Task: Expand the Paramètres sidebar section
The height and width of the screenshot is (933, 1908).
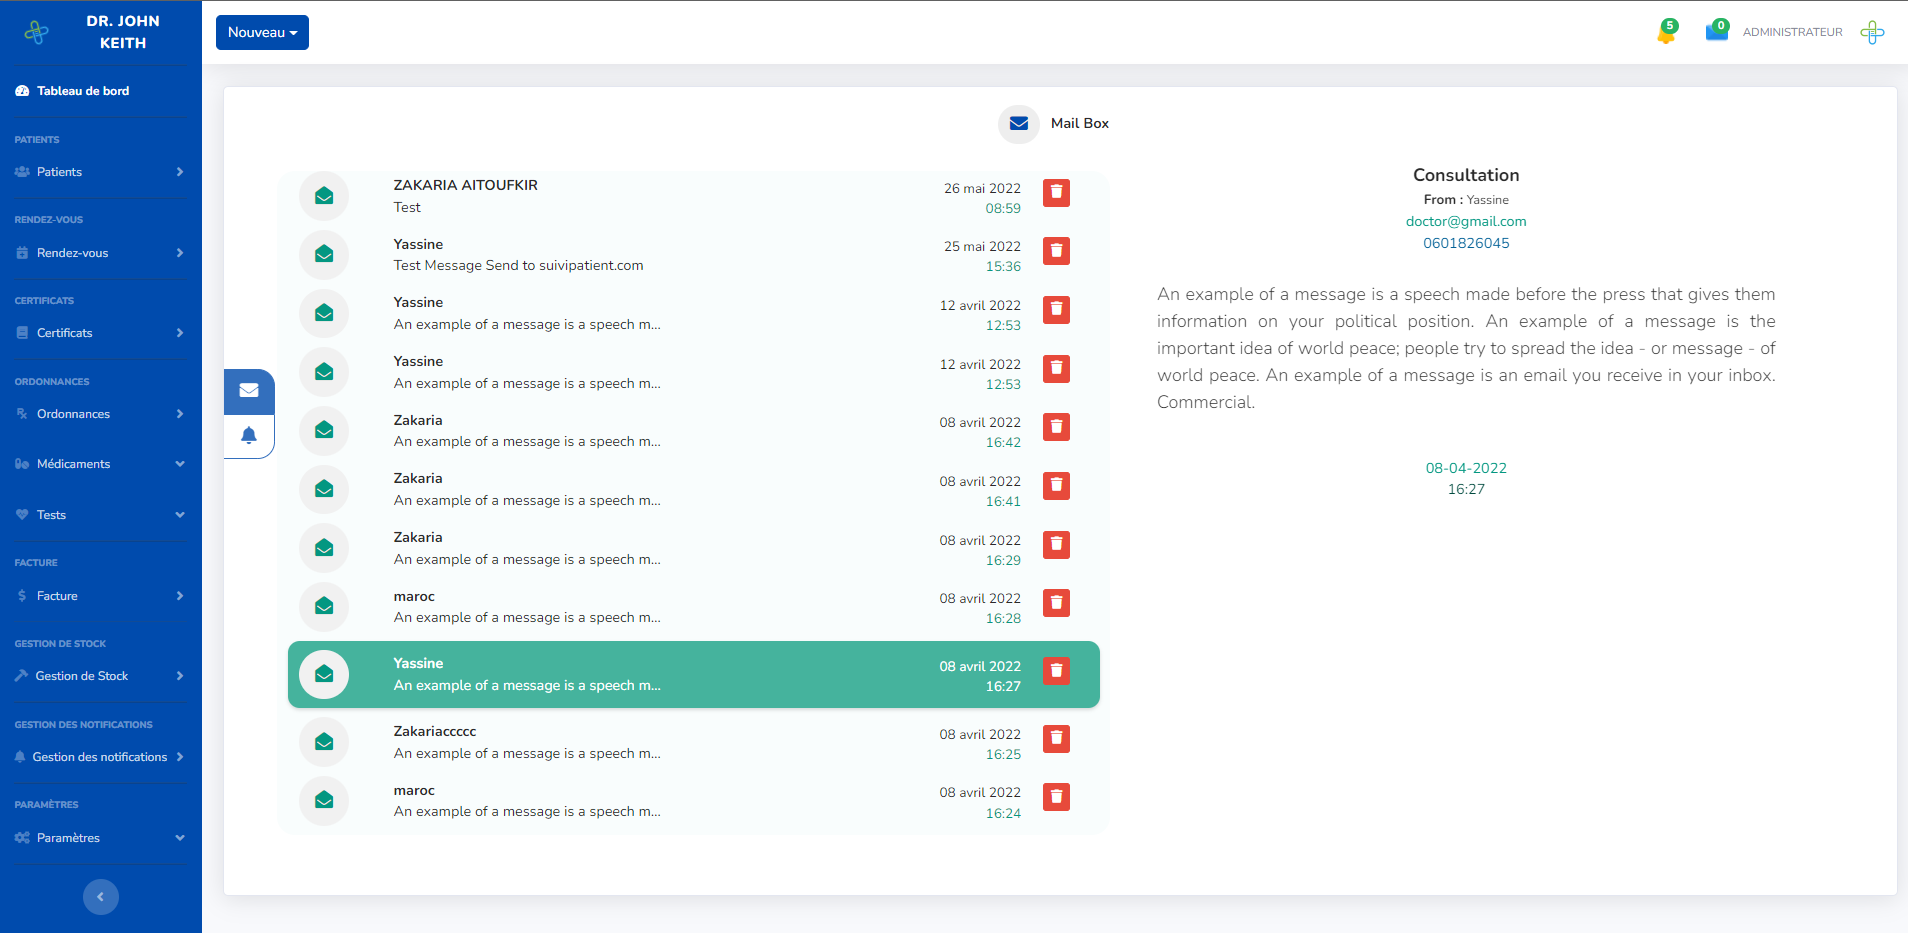Action: [100, 838]
